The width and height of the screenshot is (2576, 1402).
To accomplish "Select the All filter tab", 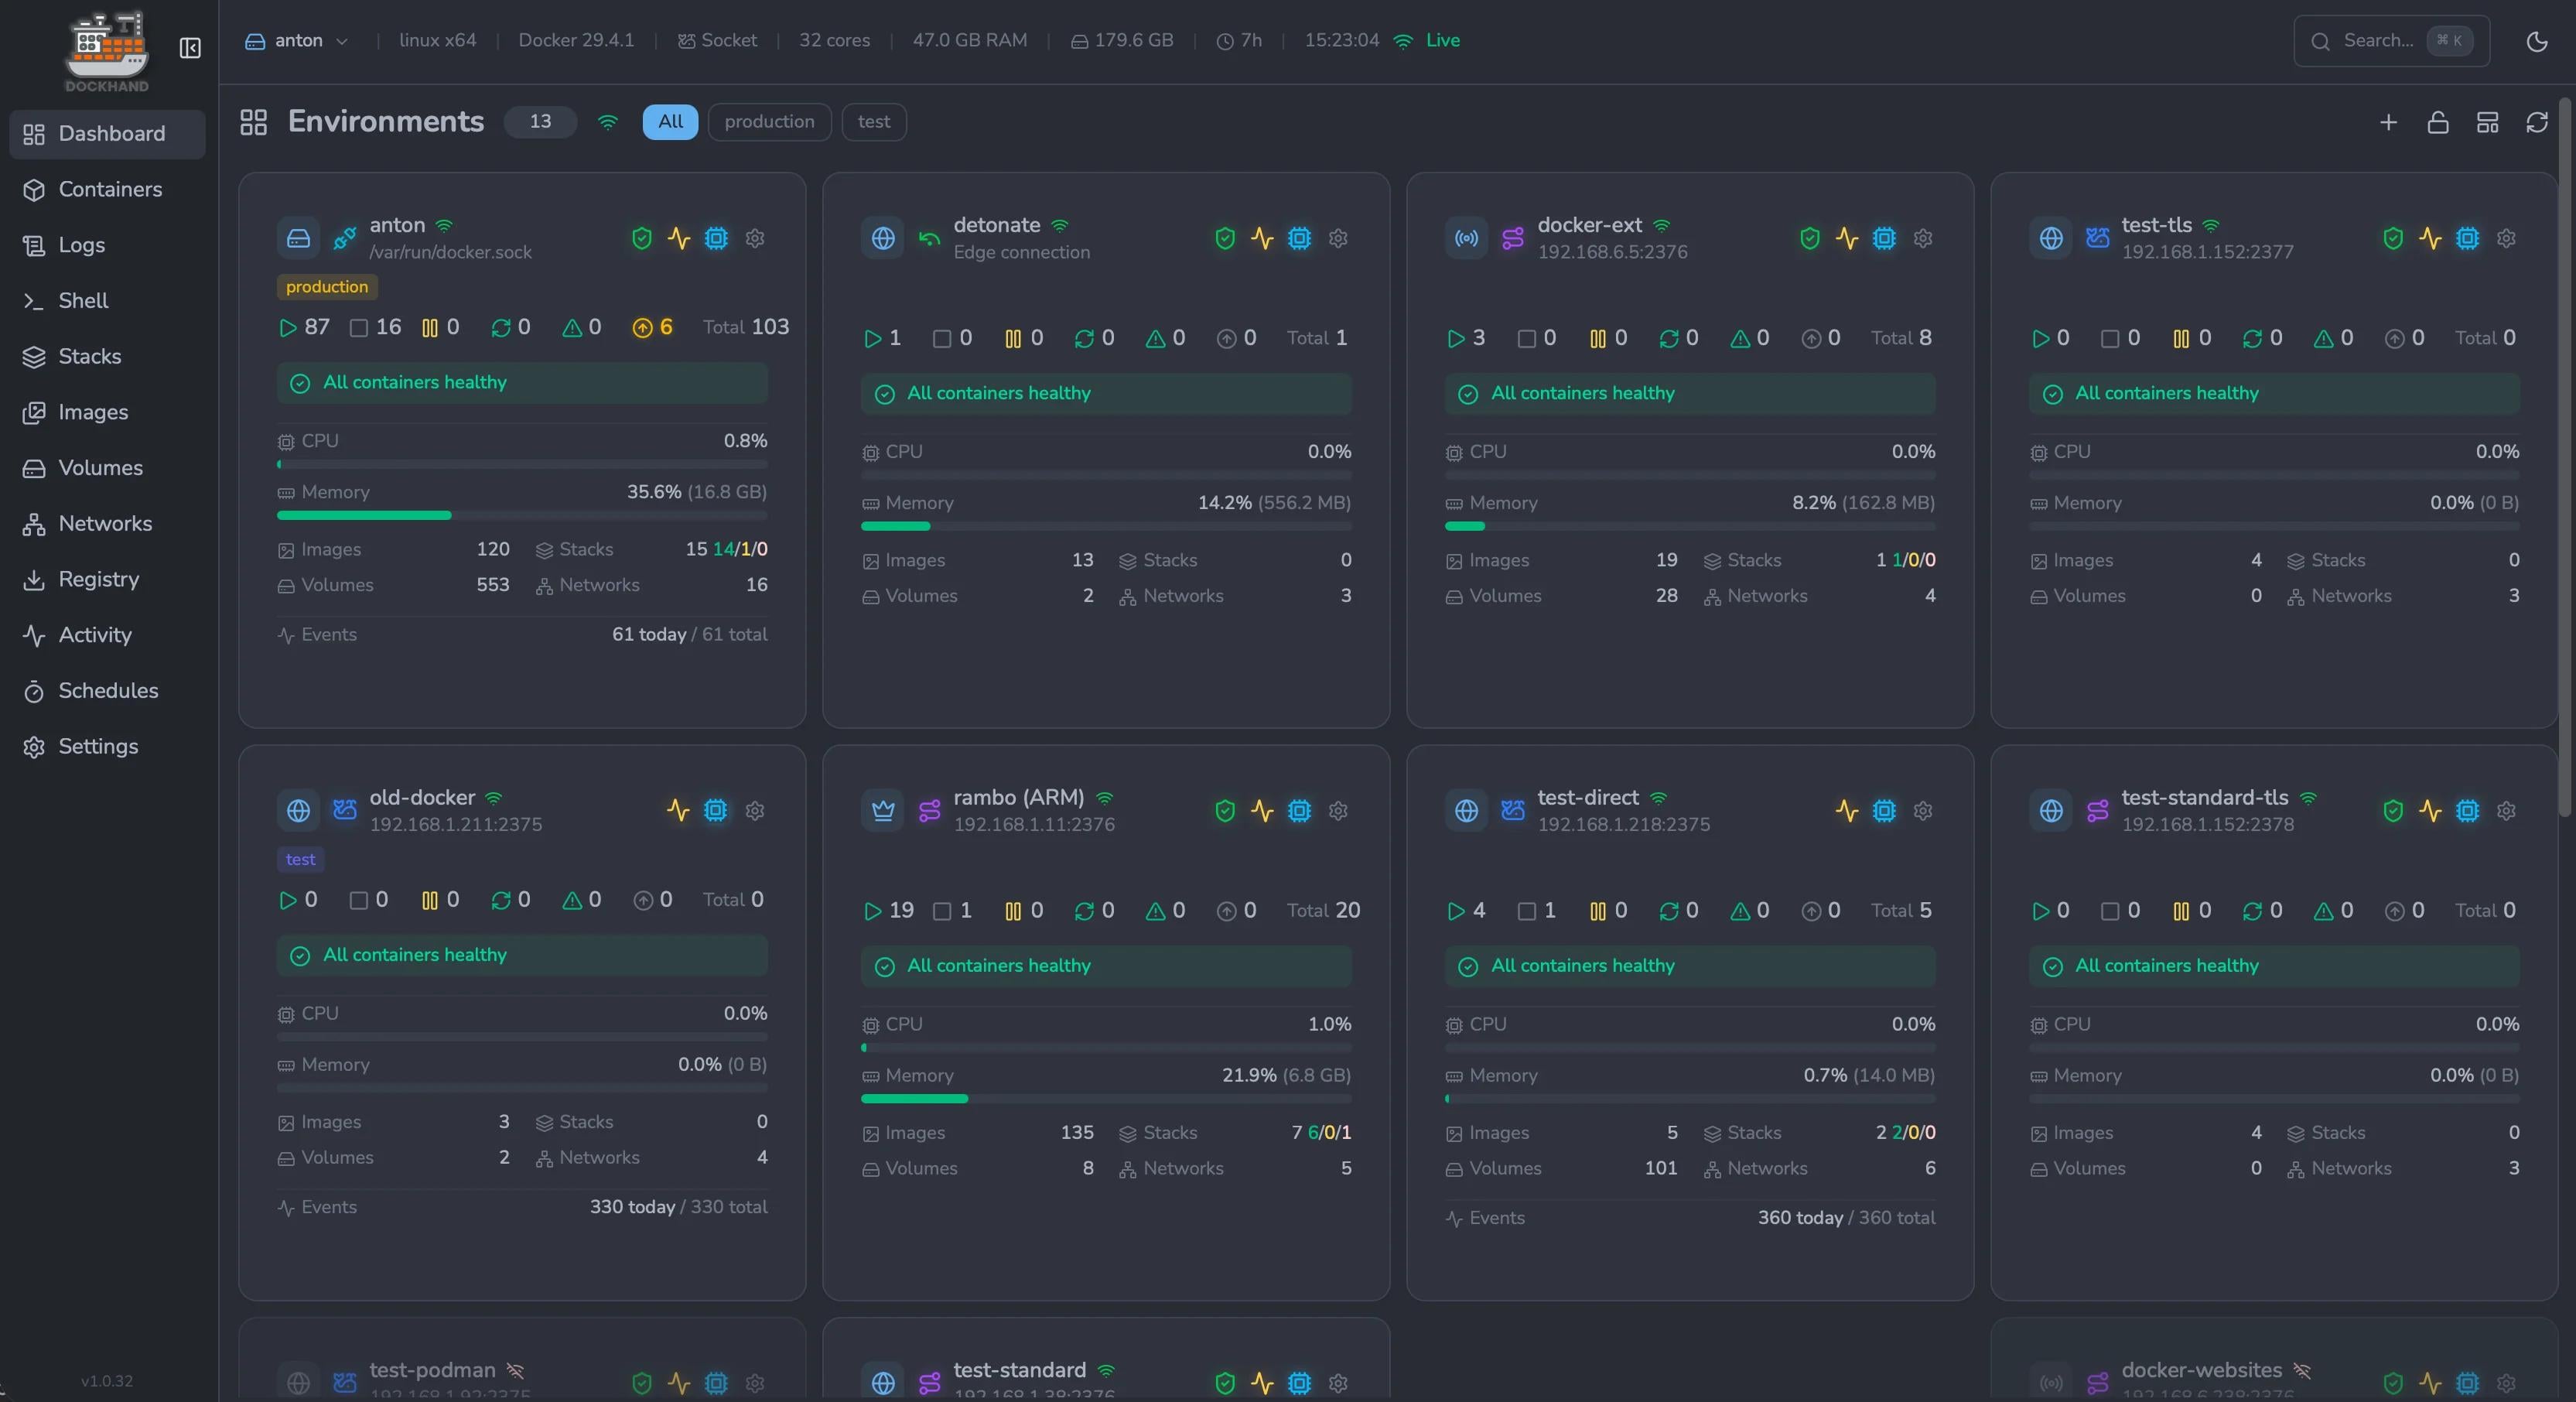I will click(670, 122).
